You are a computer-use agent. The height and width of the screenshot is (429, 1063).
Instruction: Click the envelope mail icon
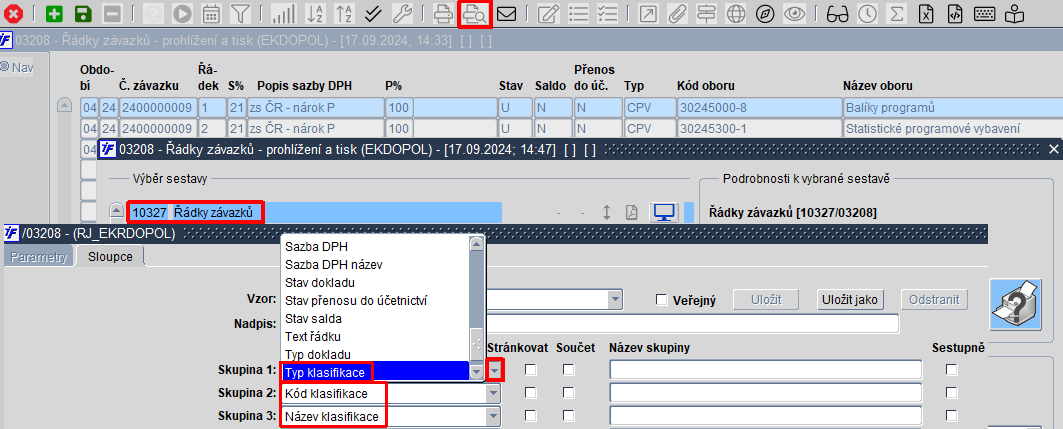[x=506, y=13]
